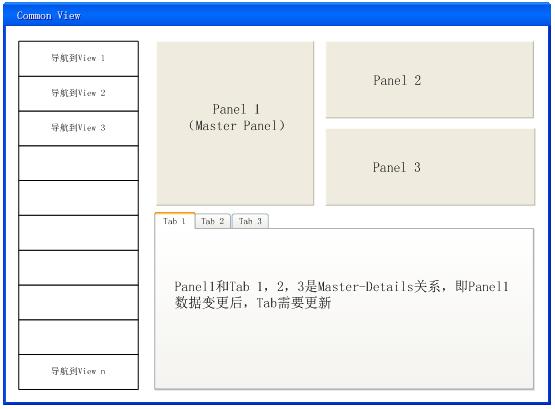Click the 导航到View 1 navigation button
This screenshot has width=555, height=409.
(x=78, y=58)
